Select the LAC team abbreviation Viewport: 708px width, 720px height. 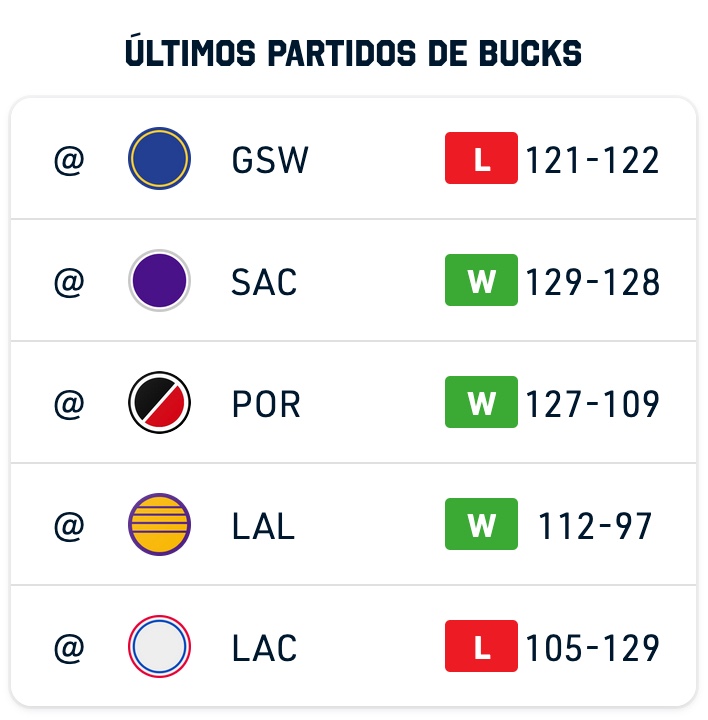(x=264, y=648)
